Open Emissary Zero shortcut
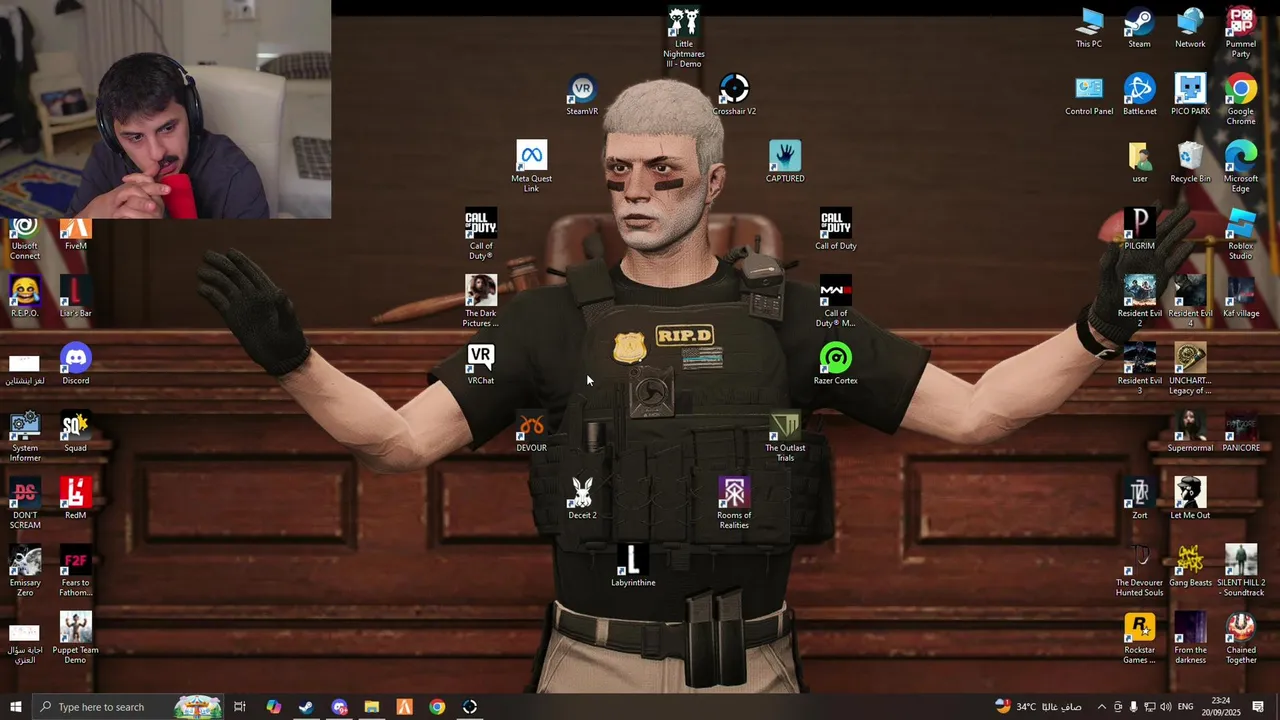Image resolution: width=1280 pixels, height=720 pixels. [25, 570]
